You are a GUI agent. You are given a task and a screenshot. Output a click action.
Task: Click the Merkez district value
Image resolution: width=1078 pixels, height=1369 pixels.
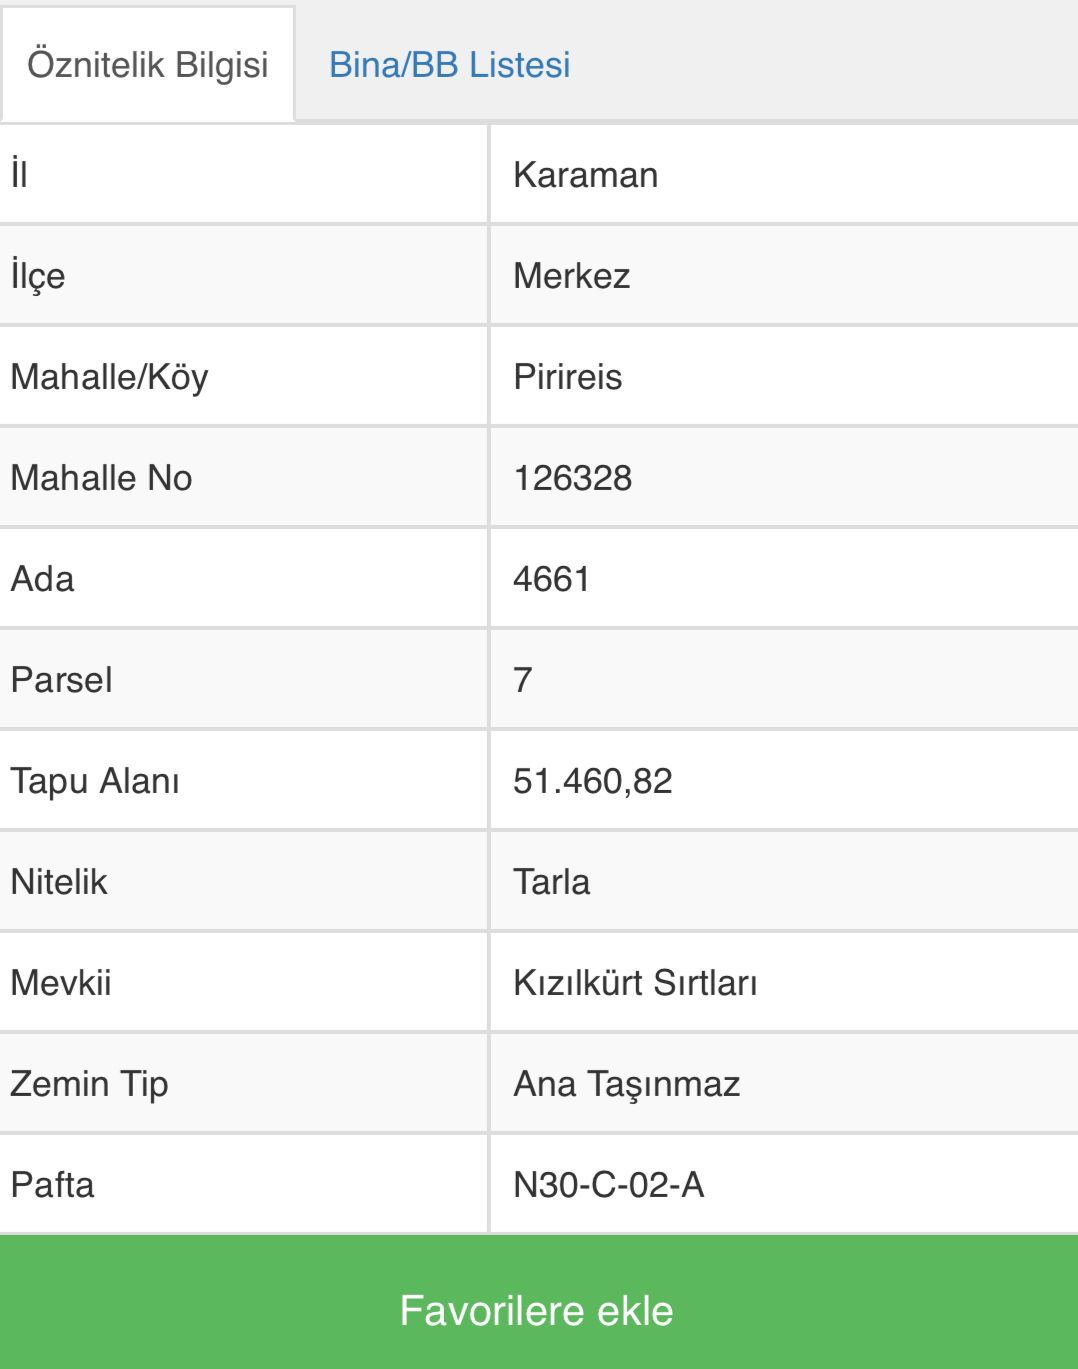571,276
